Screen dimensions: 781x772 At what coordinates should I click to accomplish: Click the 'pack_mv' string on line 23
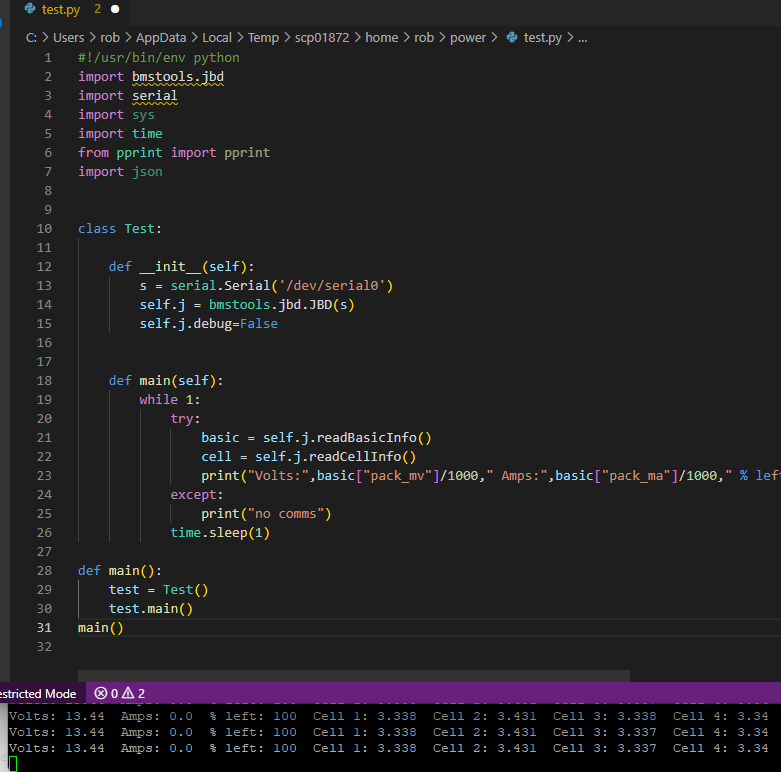tap(397, 476)
